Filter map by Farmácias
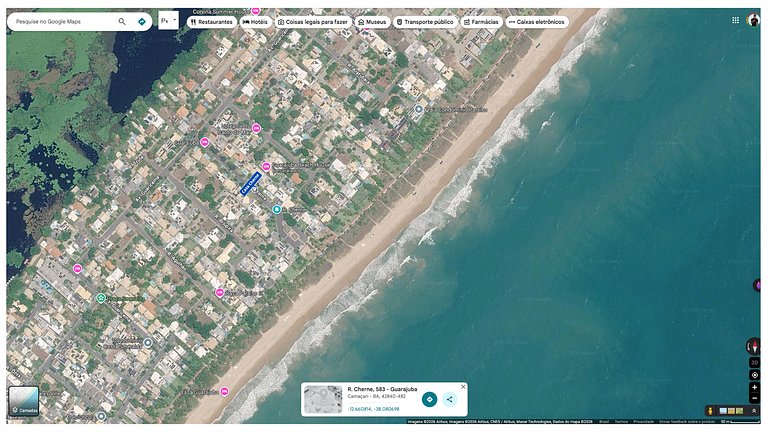Viewport: 768px width, 432px height. point(481,22)
